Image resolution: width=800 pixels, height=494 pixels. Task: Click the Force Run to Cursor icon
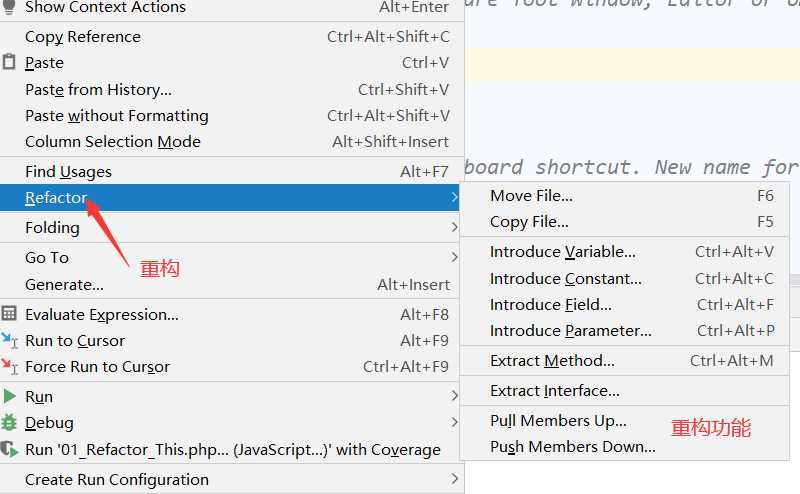pos(9,366)
